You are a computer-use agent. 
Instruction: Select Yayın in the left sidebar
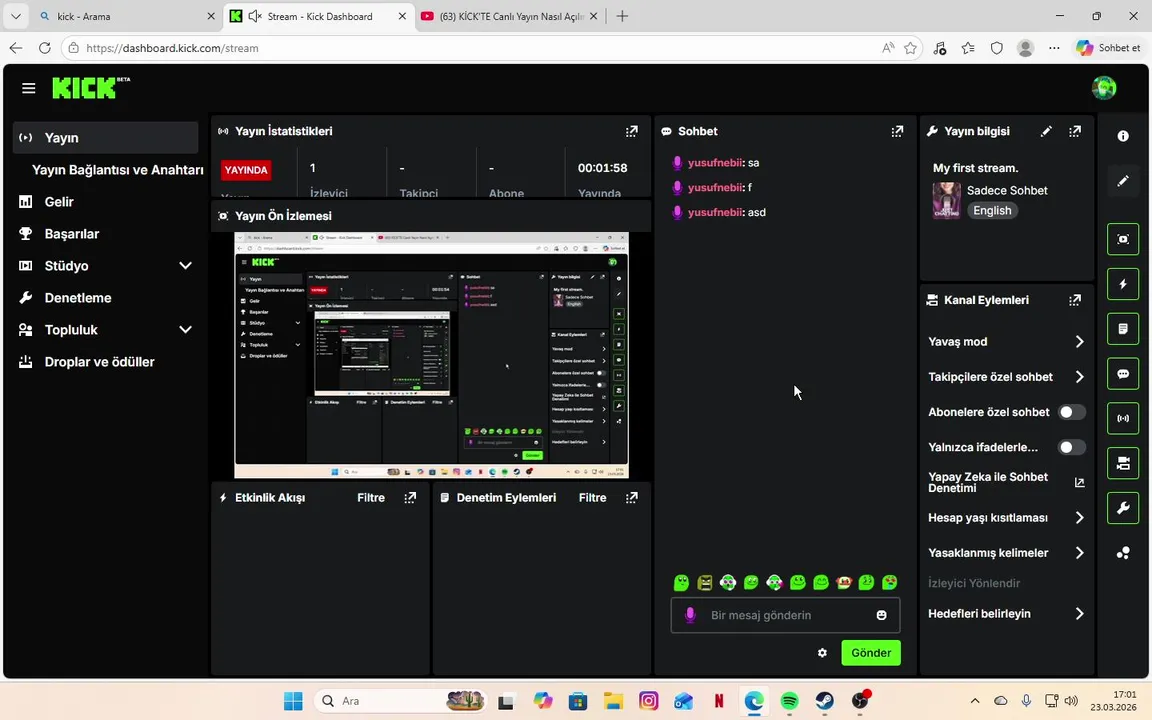point(105,137)
